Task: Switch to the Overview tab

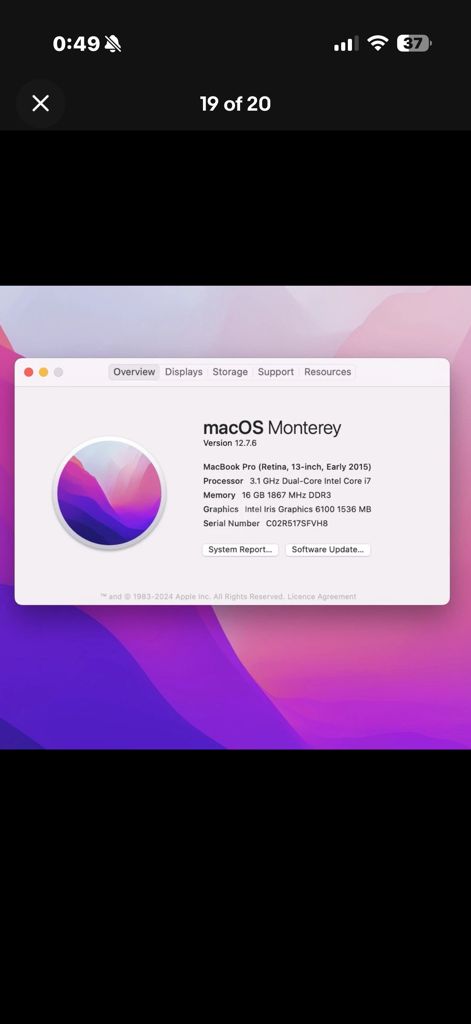Action: 134,372
